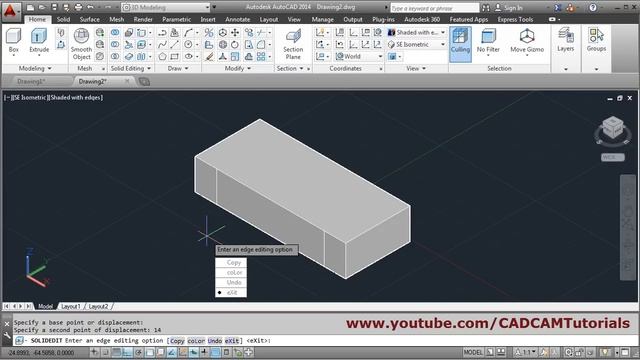Click the customization wrench beside command line

click(7, 336)
